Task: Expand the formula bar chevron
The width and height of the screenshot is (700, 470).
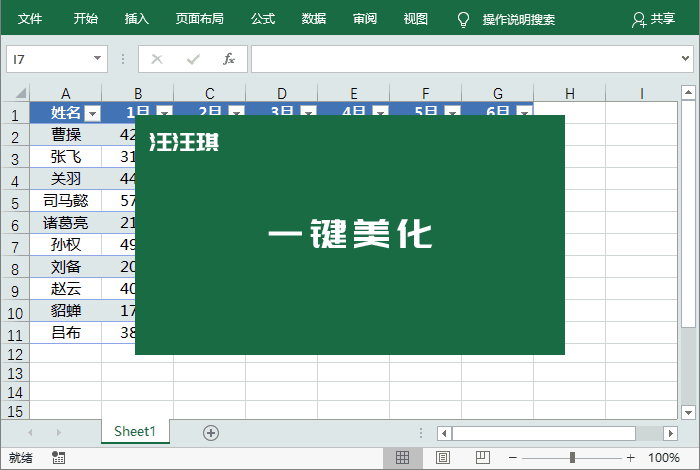Action: click(685, 58)
